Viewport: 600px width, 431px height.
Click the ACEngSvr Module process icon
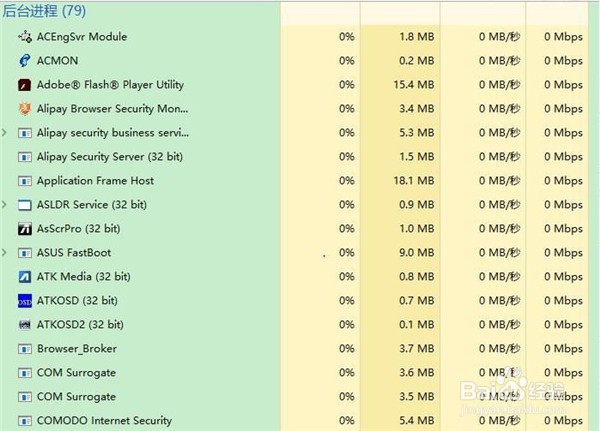pyautogui.click(x=25, y=37)
